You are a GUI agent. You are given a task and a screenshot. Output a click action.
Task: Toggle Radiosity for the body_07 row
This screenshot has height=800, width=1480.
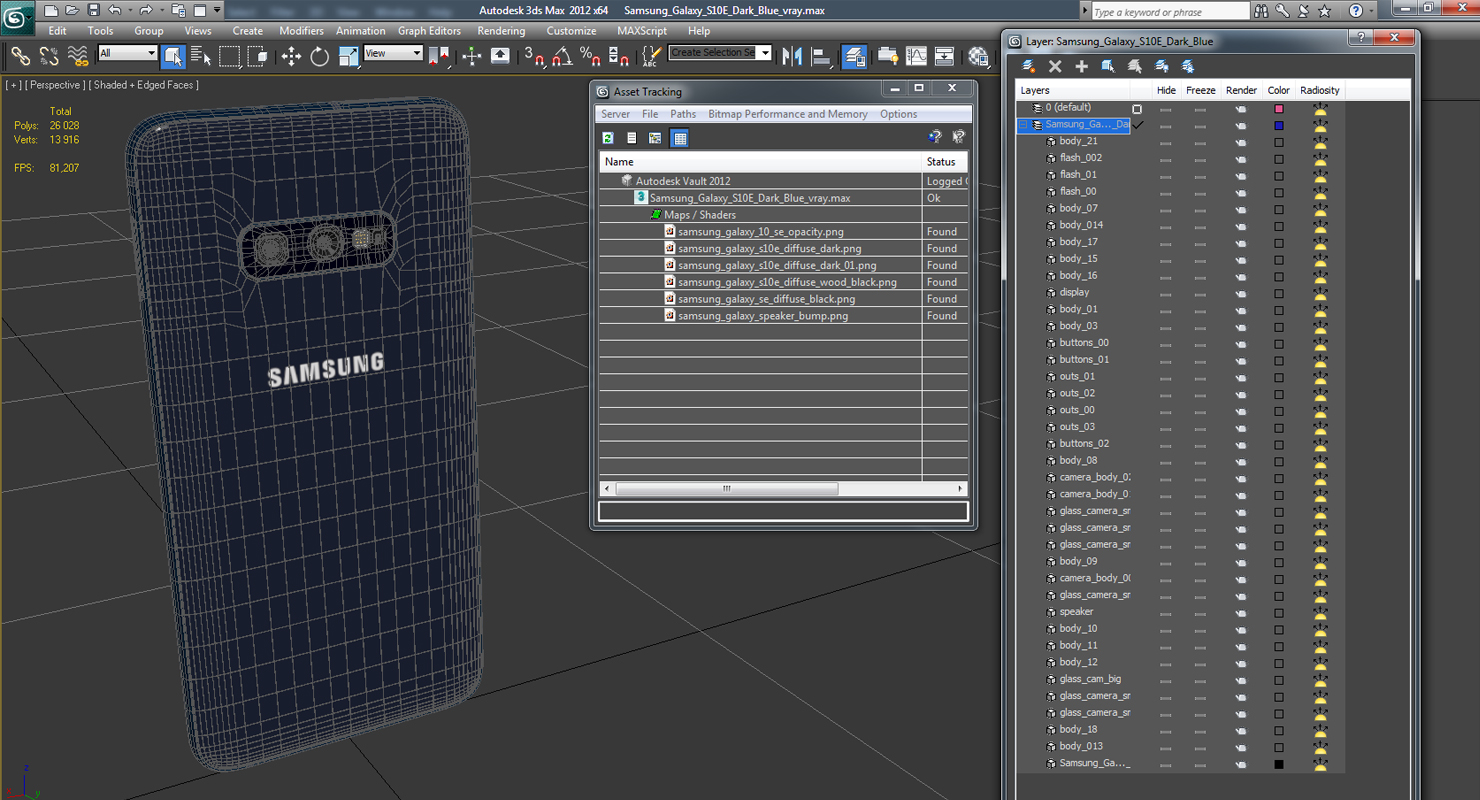tap(1320, 208)
